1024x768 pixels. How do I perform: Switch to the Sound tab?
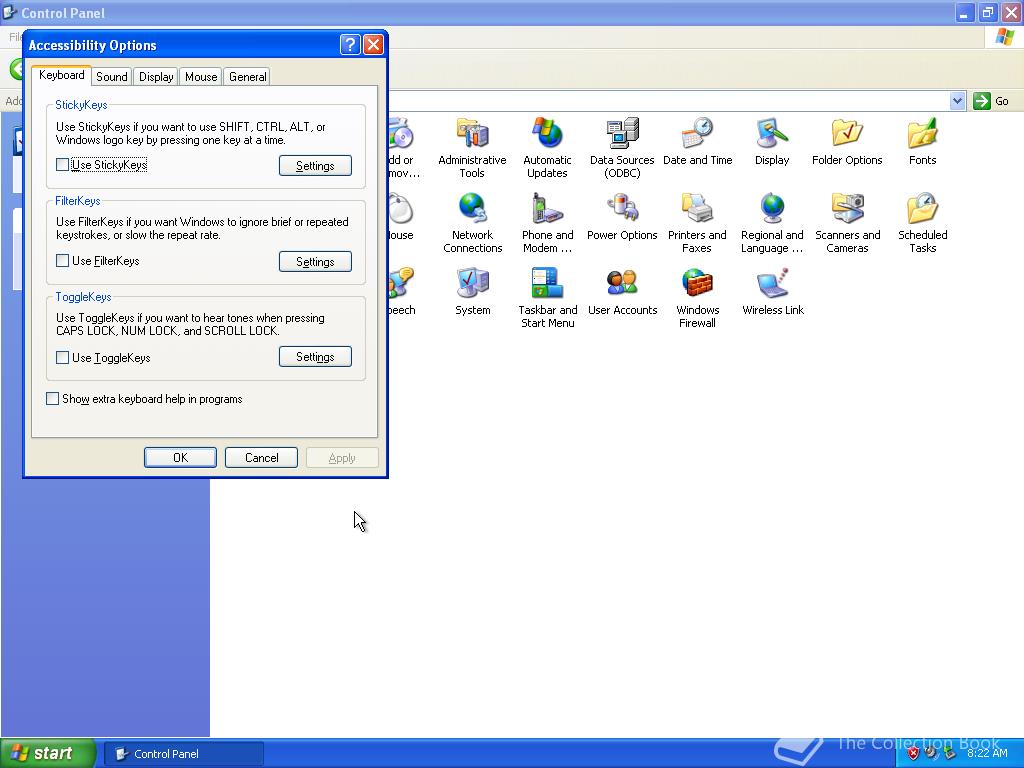pos(112,76)
